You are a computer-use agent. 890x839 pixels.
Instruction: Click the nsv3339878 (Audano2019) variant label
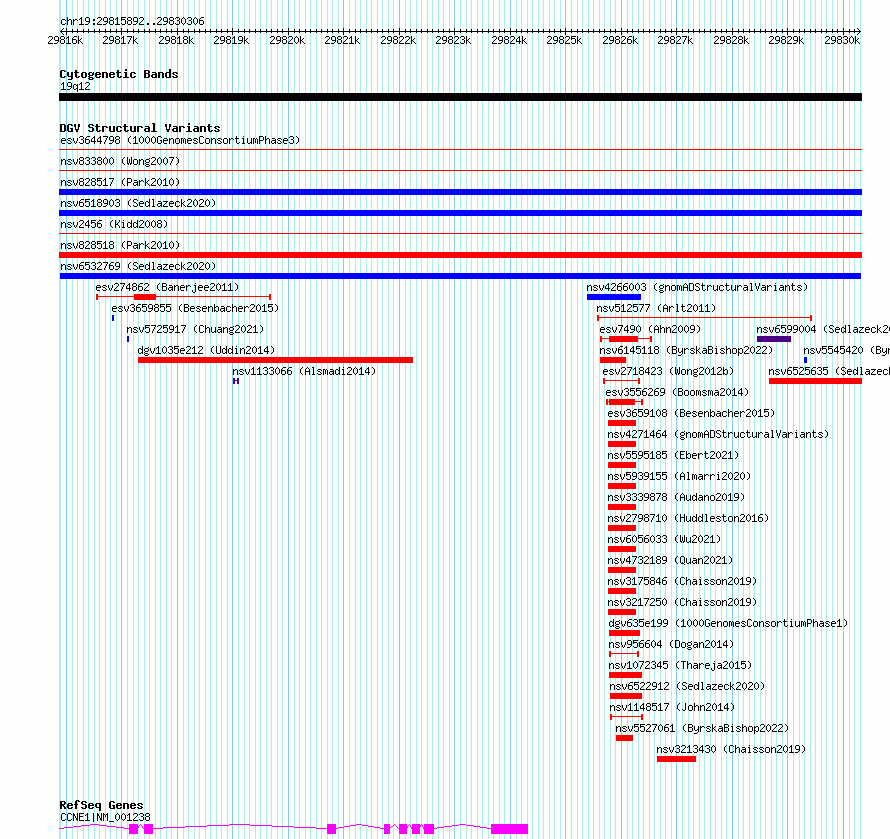coord(676,497)
